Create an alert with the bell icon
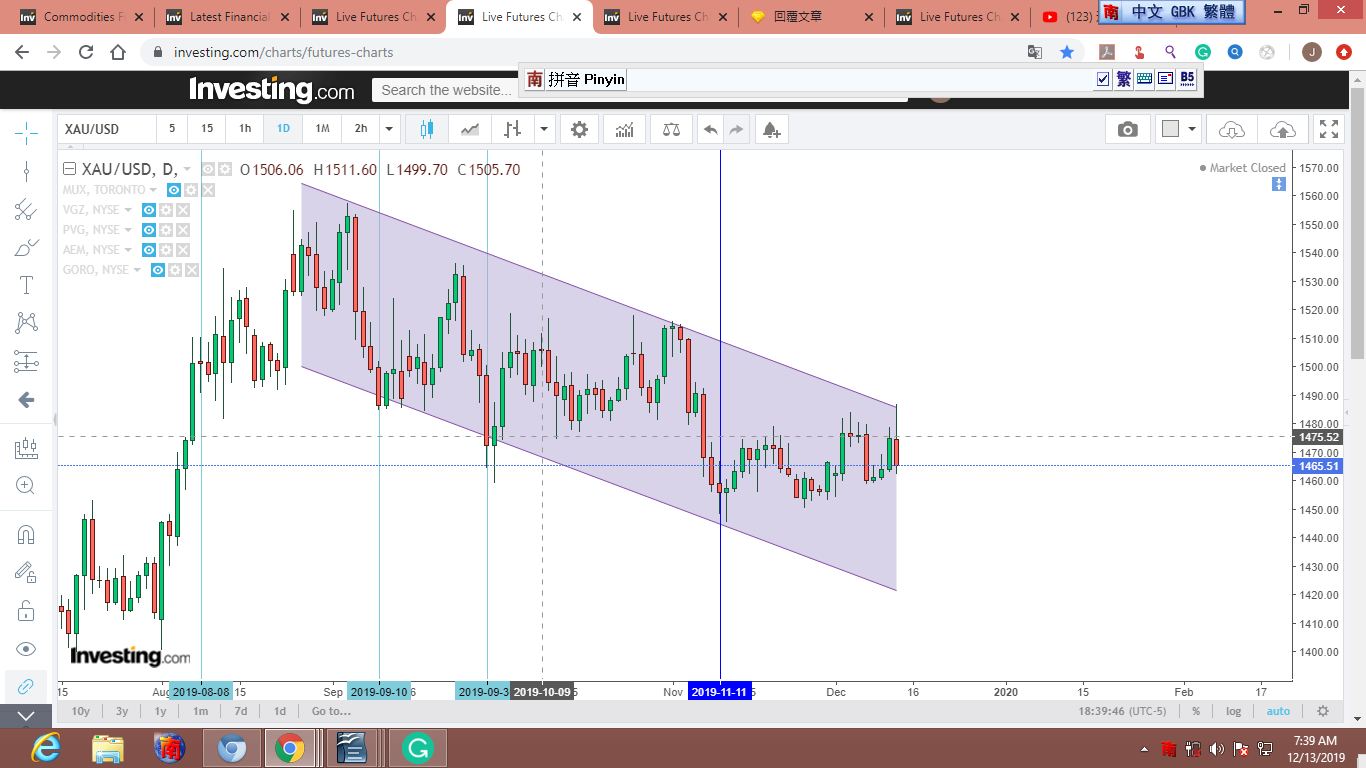 [x=770, y=129]
